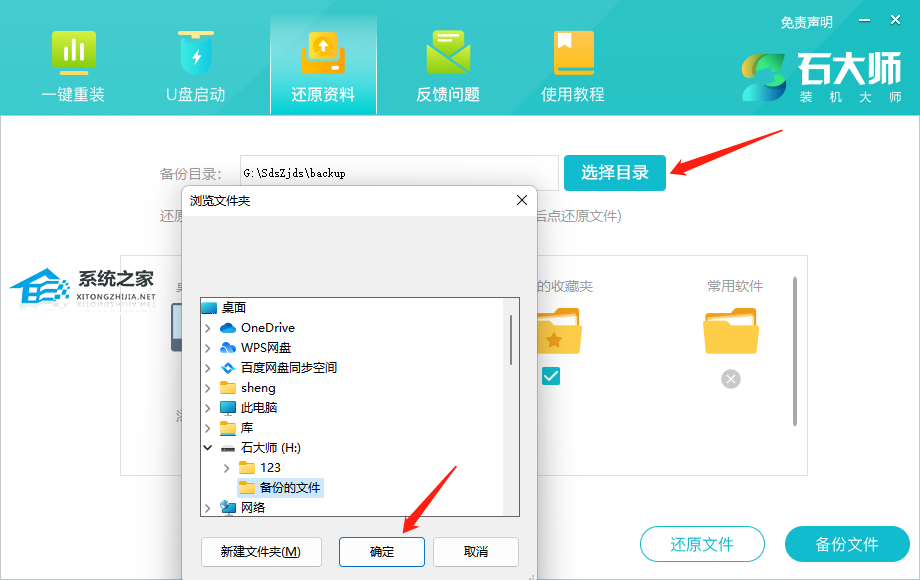This screenshot has height=580, width=920.
Task: Select the OneDrive tree item
Action: click(x=268, y=328)
